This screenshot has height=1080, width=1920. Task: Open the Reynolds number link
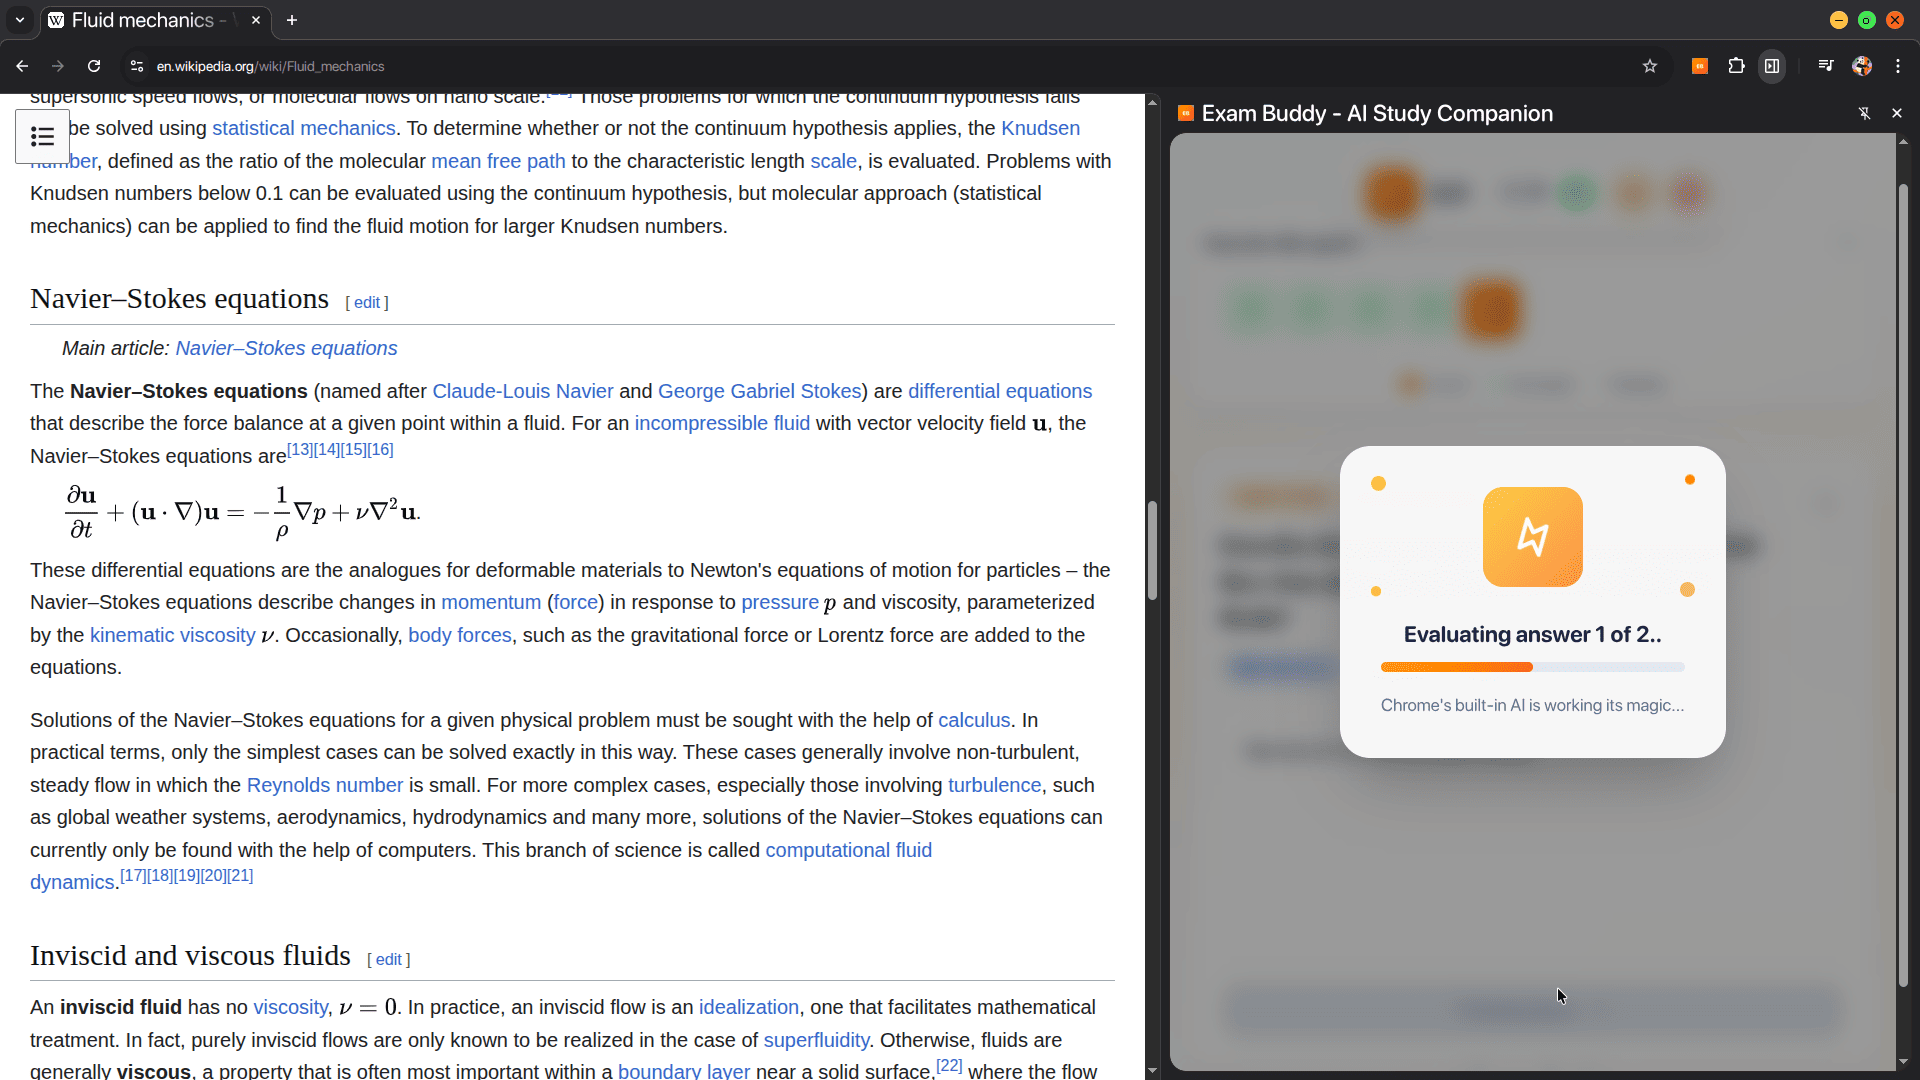click(x=324, y=785)
